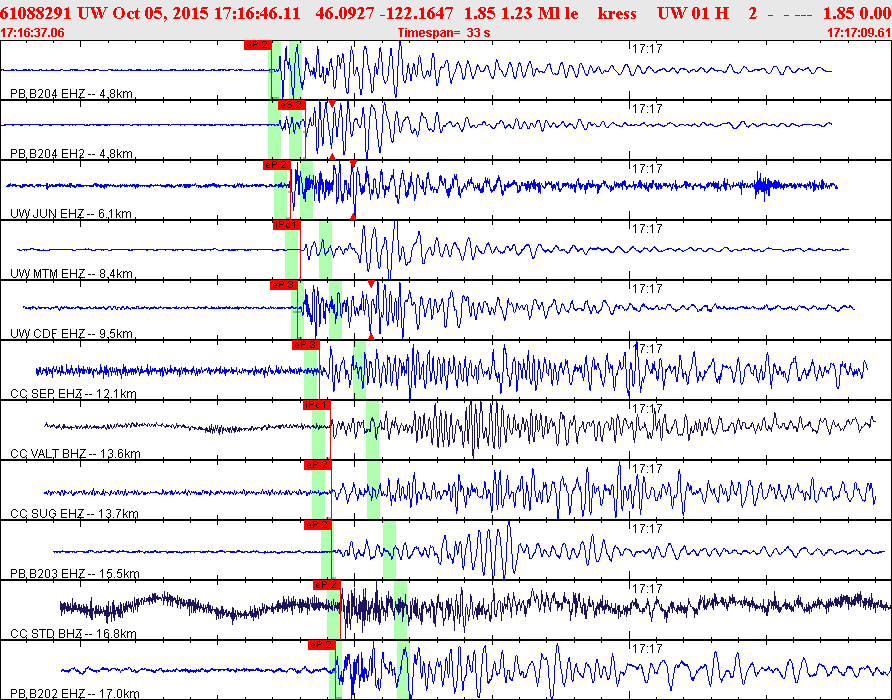Select the eS 2 pick flag on PB B204 EH2
Image resolution: width=892 pixels, height=700 pixels.
[291, 105]
